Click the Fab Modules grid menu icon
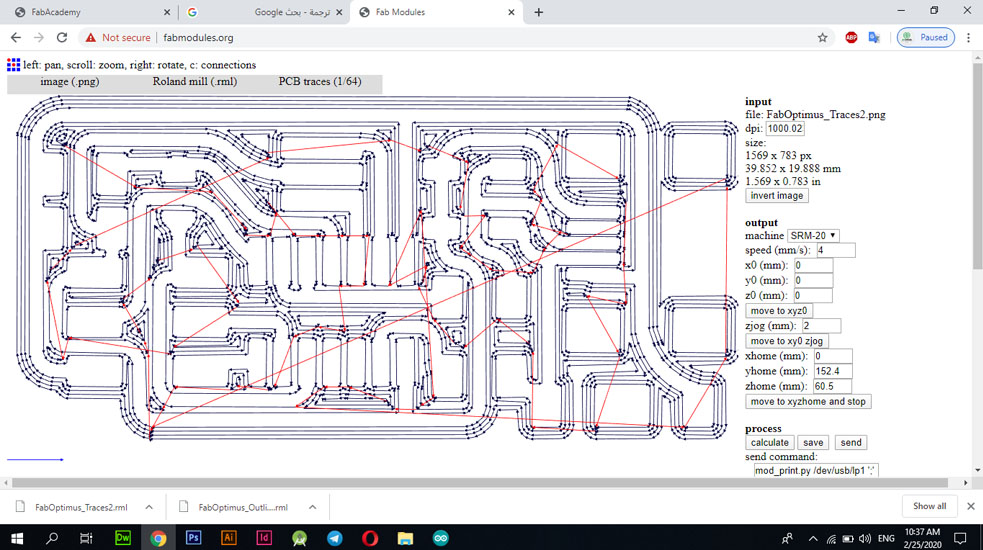Image resolution: width=983 pixels, height=550 pixels. pos(13,65)
